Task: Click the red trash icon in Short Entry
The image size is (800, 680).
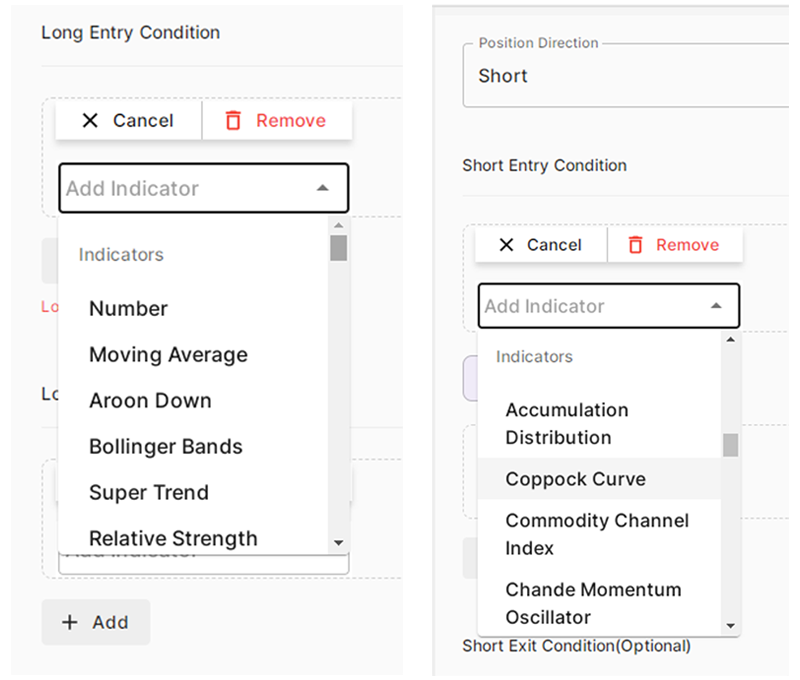Action: [635, 245]
